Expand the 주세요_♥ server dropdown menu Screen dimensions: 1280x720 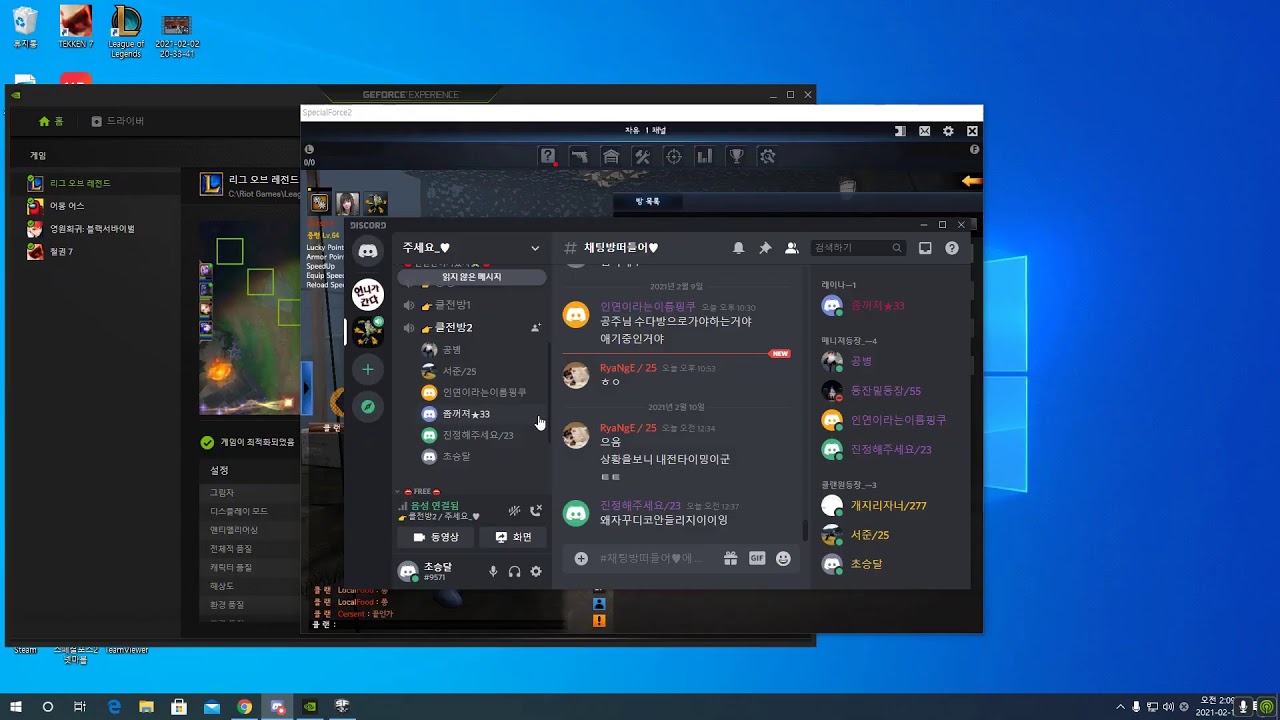click(x=535, y=248)
